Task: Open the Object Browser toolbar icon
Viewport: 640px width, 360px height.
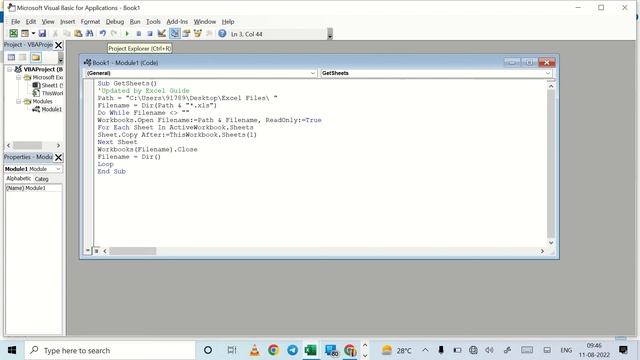Action: [x=198, y=33]
